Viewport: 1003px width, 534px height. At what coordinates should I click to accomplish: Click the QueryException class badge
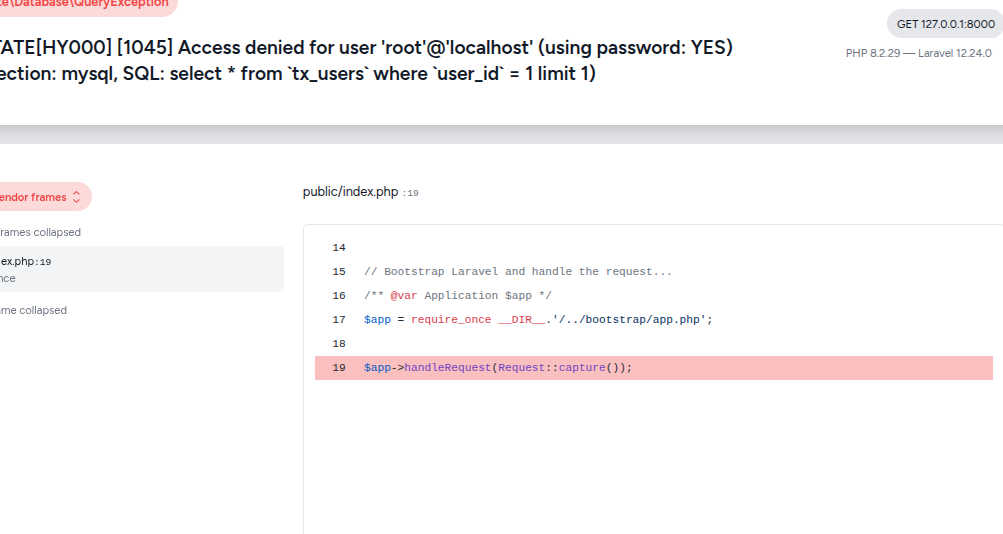coord(85,4)
